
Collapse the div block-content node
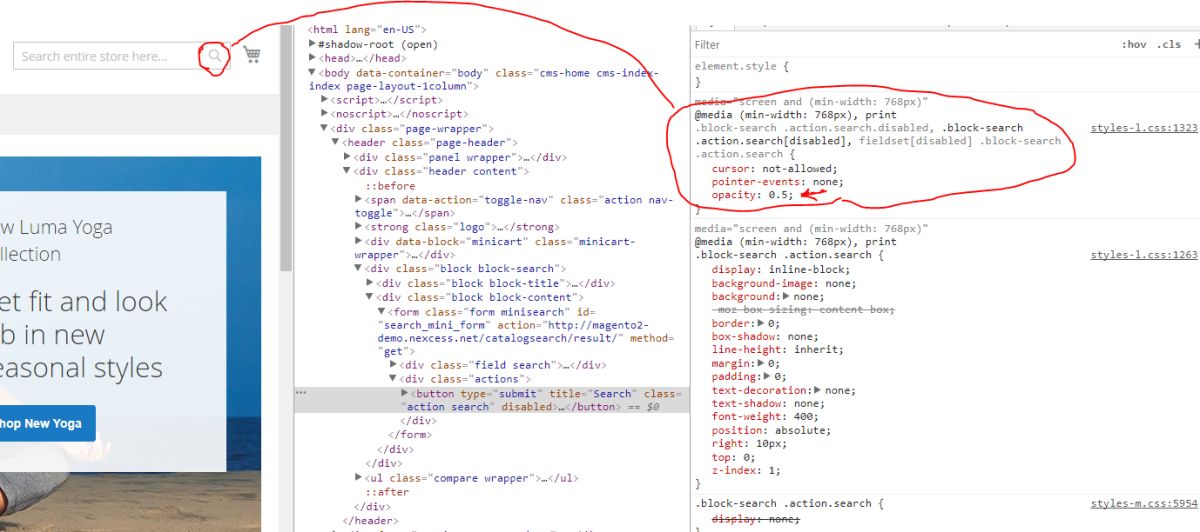coord(369,297)
